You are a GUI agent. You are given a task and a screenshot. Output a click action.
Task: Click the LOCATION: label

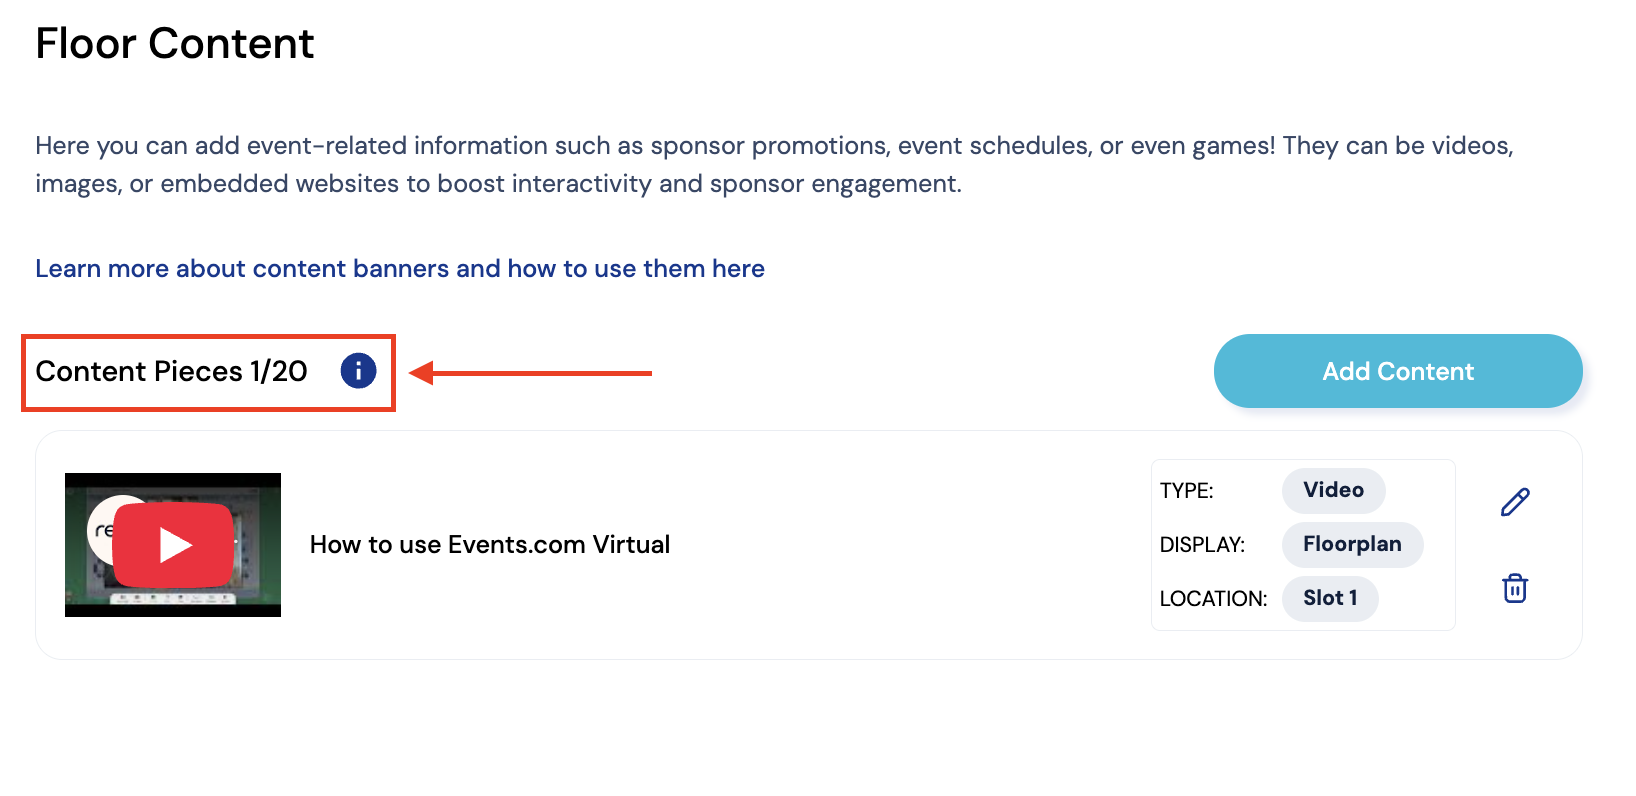[1213, 599]
